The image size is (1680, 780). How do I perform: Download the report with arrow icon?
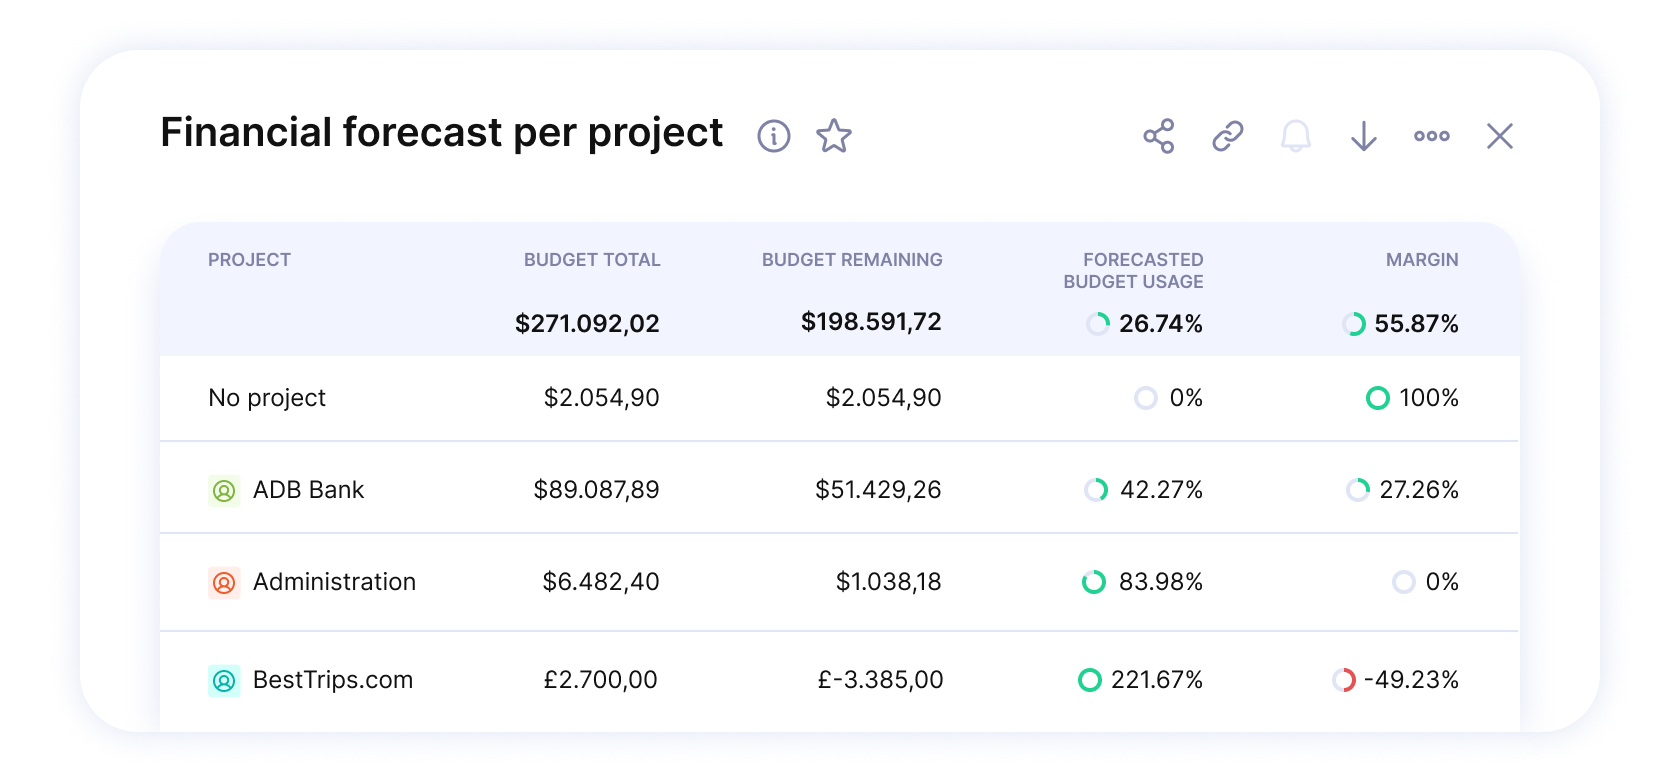pyautogui.click(x=1363, y=136)
